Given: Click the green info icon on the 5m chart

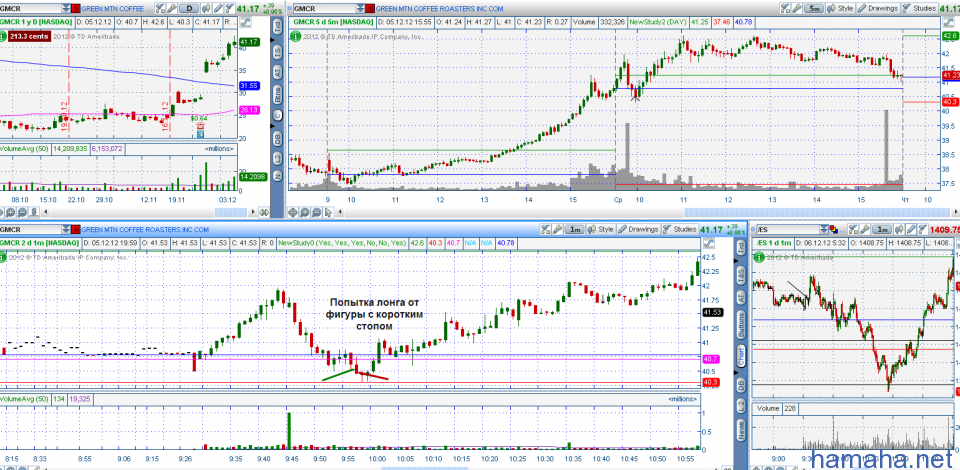Looking at the screenshot, I should (296, 35).
